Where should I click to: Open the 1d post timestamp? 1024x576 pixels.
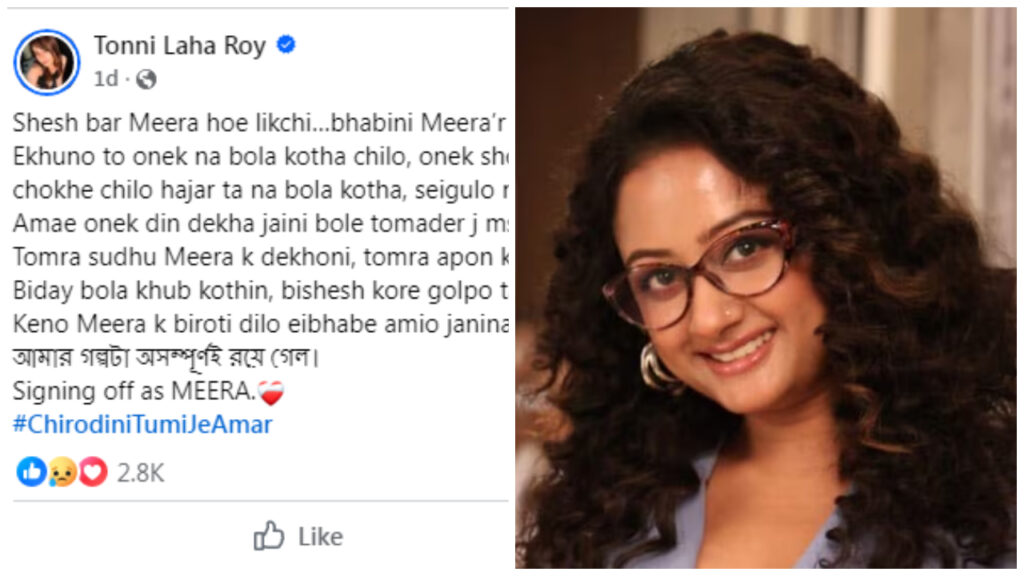[x=106, y=78]
